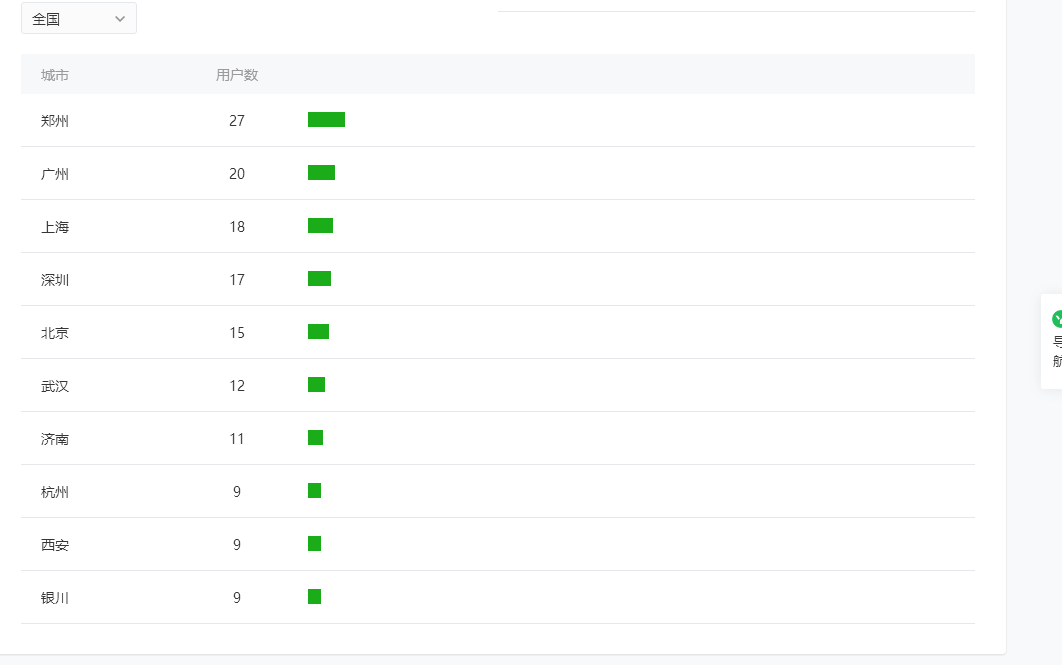Image resolution: width=1062 pixels, height=665 pixels.
Task: Click the green bar in 杭州 row
Action: point(314,490)
